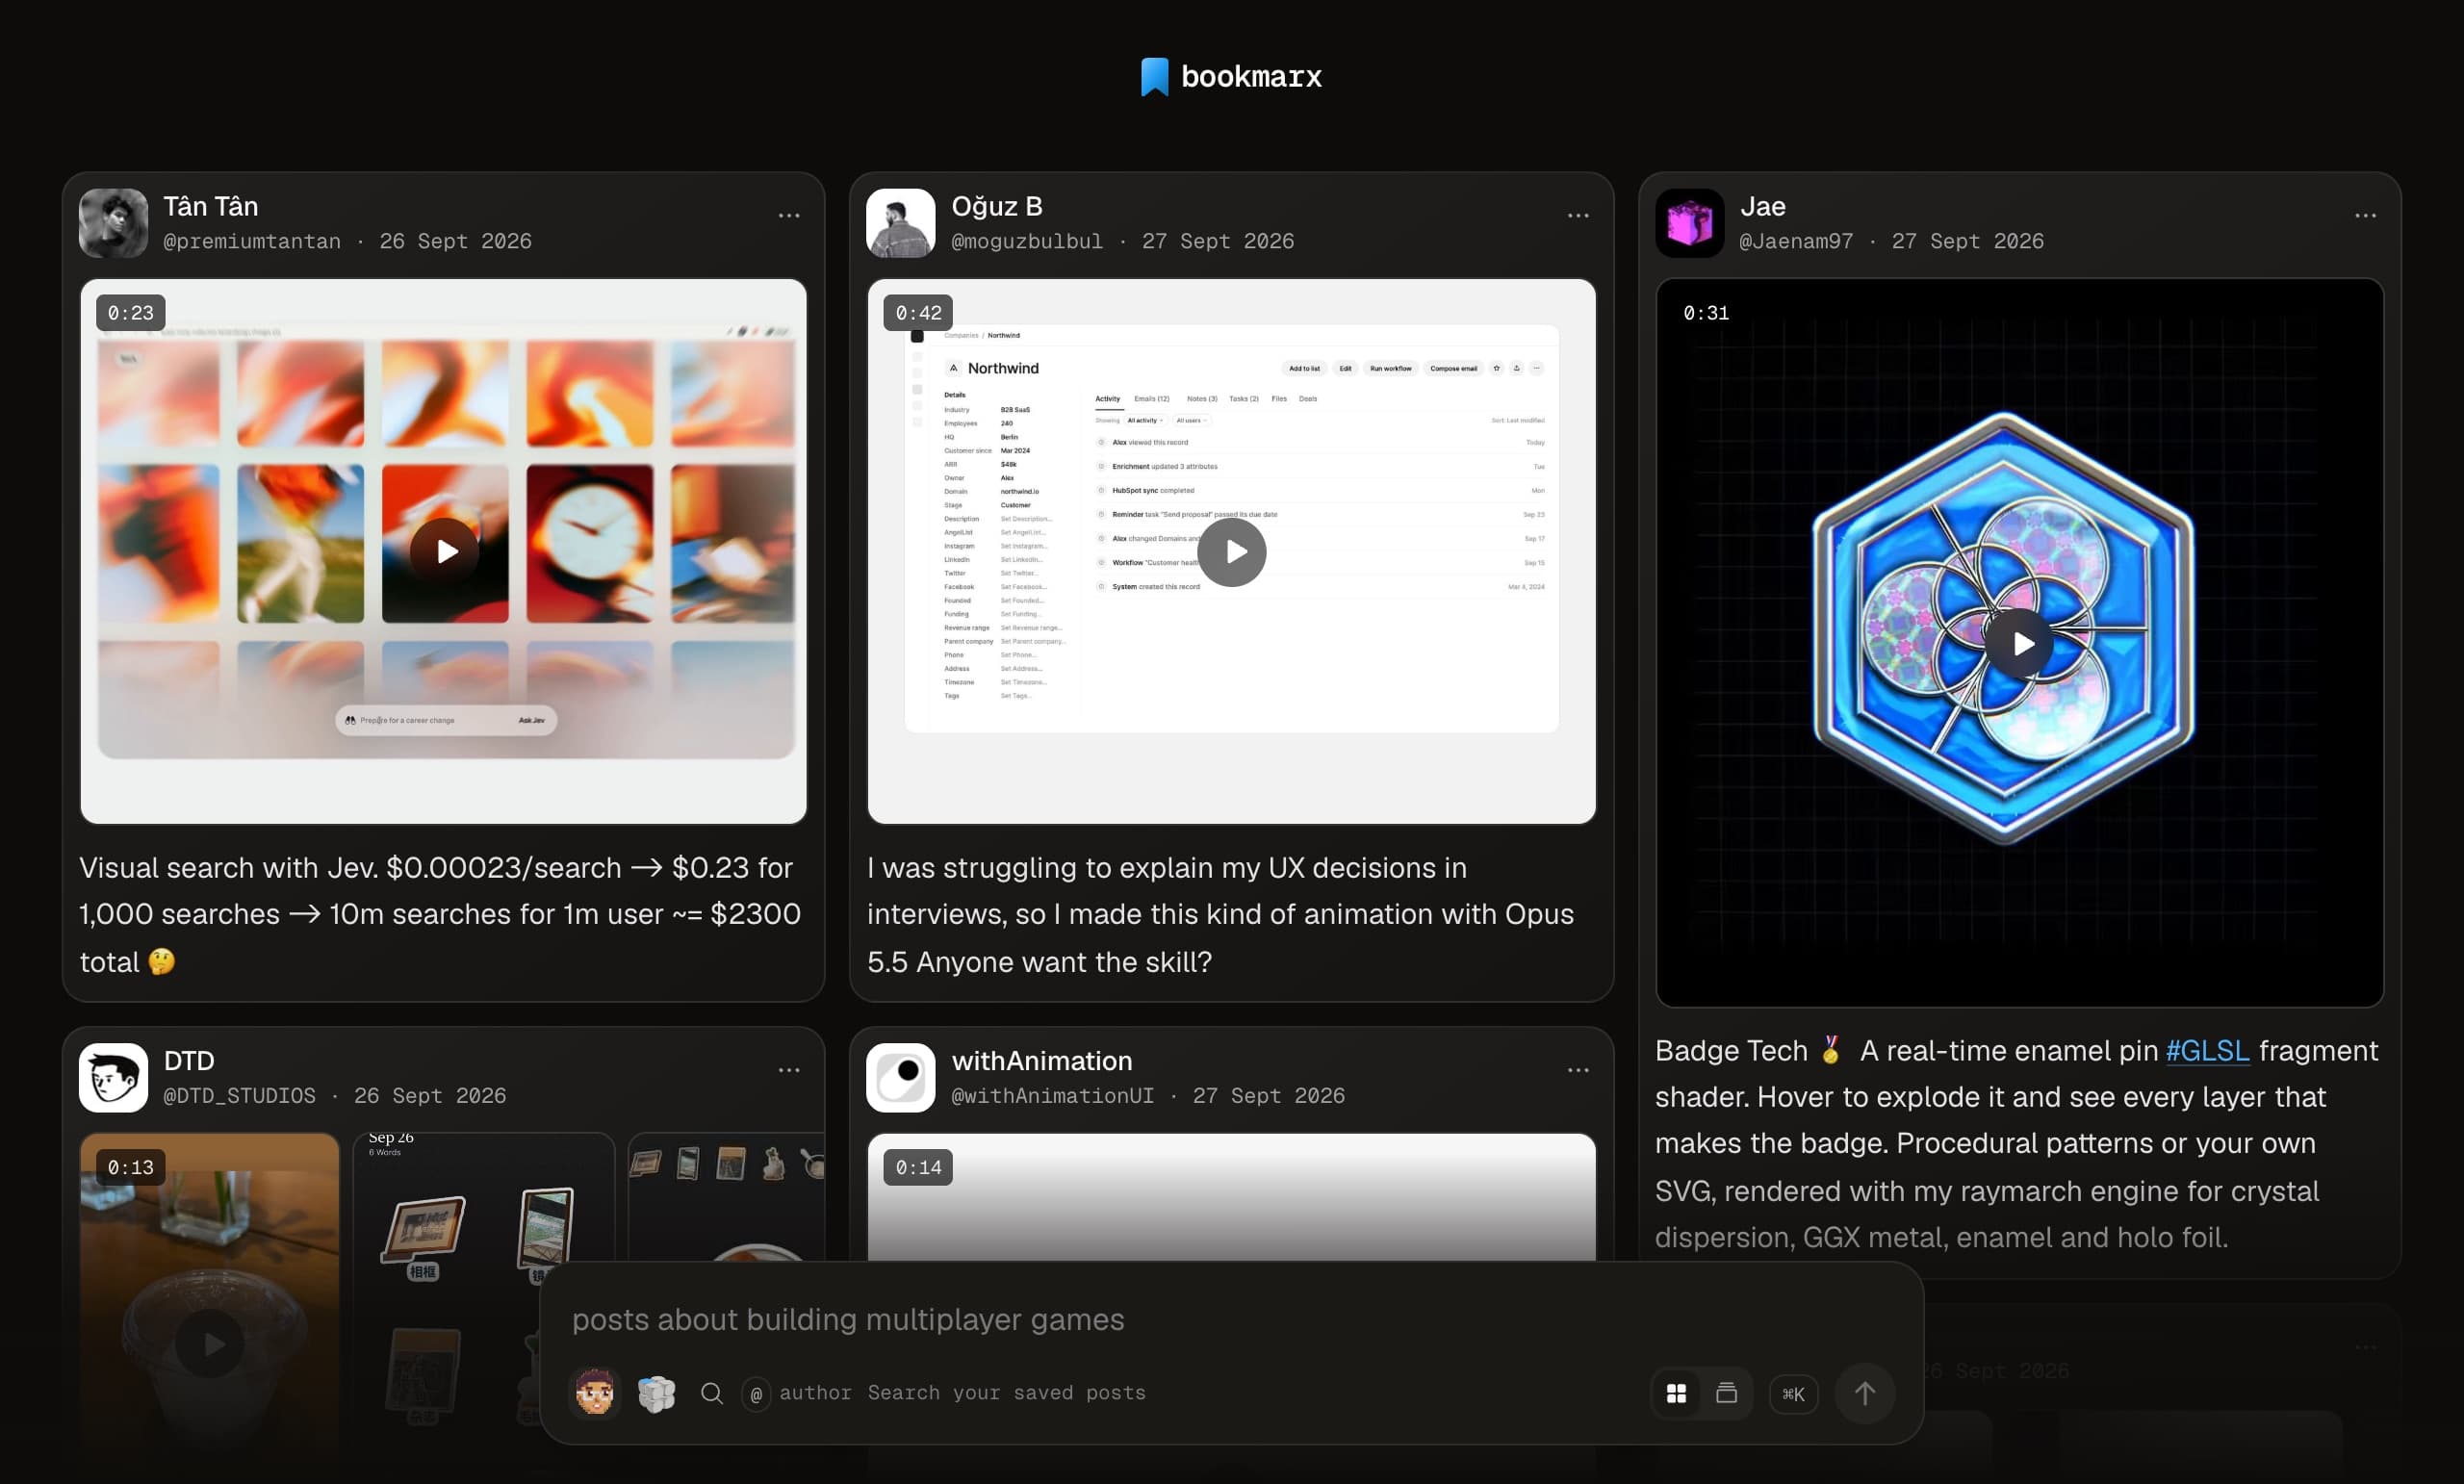Click the 'I was struggling to explain' post text
The height and width of the screenshot is (1484, 2464).
[x=1220, y=914]
